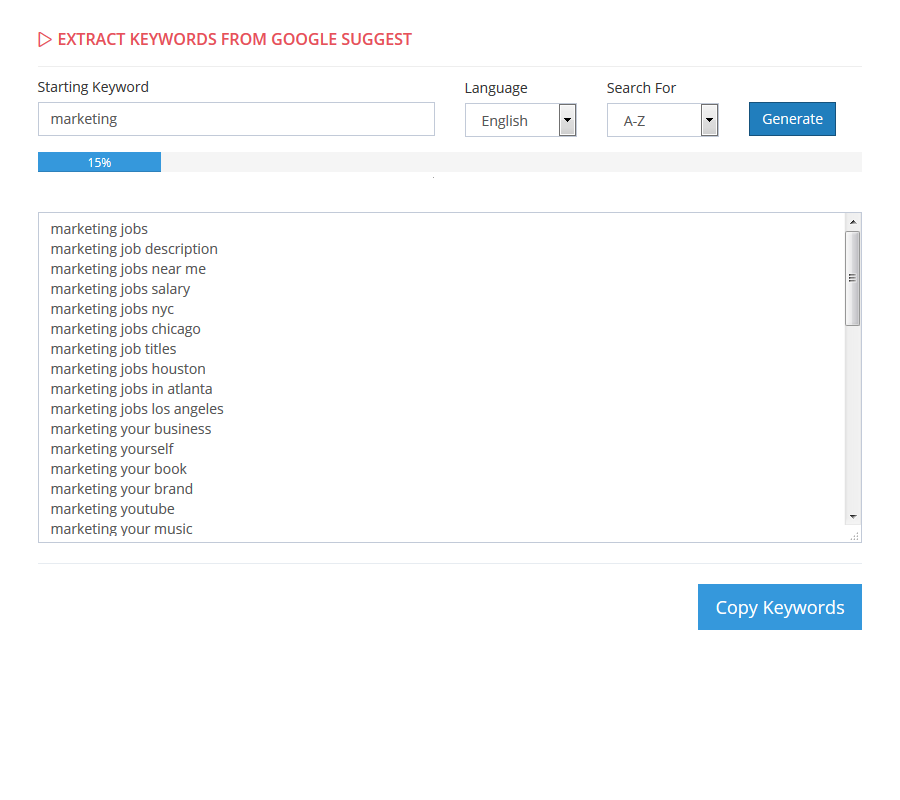
Task: Click the scrollbar up arrow in keyword list
Action: coord(853,222)
